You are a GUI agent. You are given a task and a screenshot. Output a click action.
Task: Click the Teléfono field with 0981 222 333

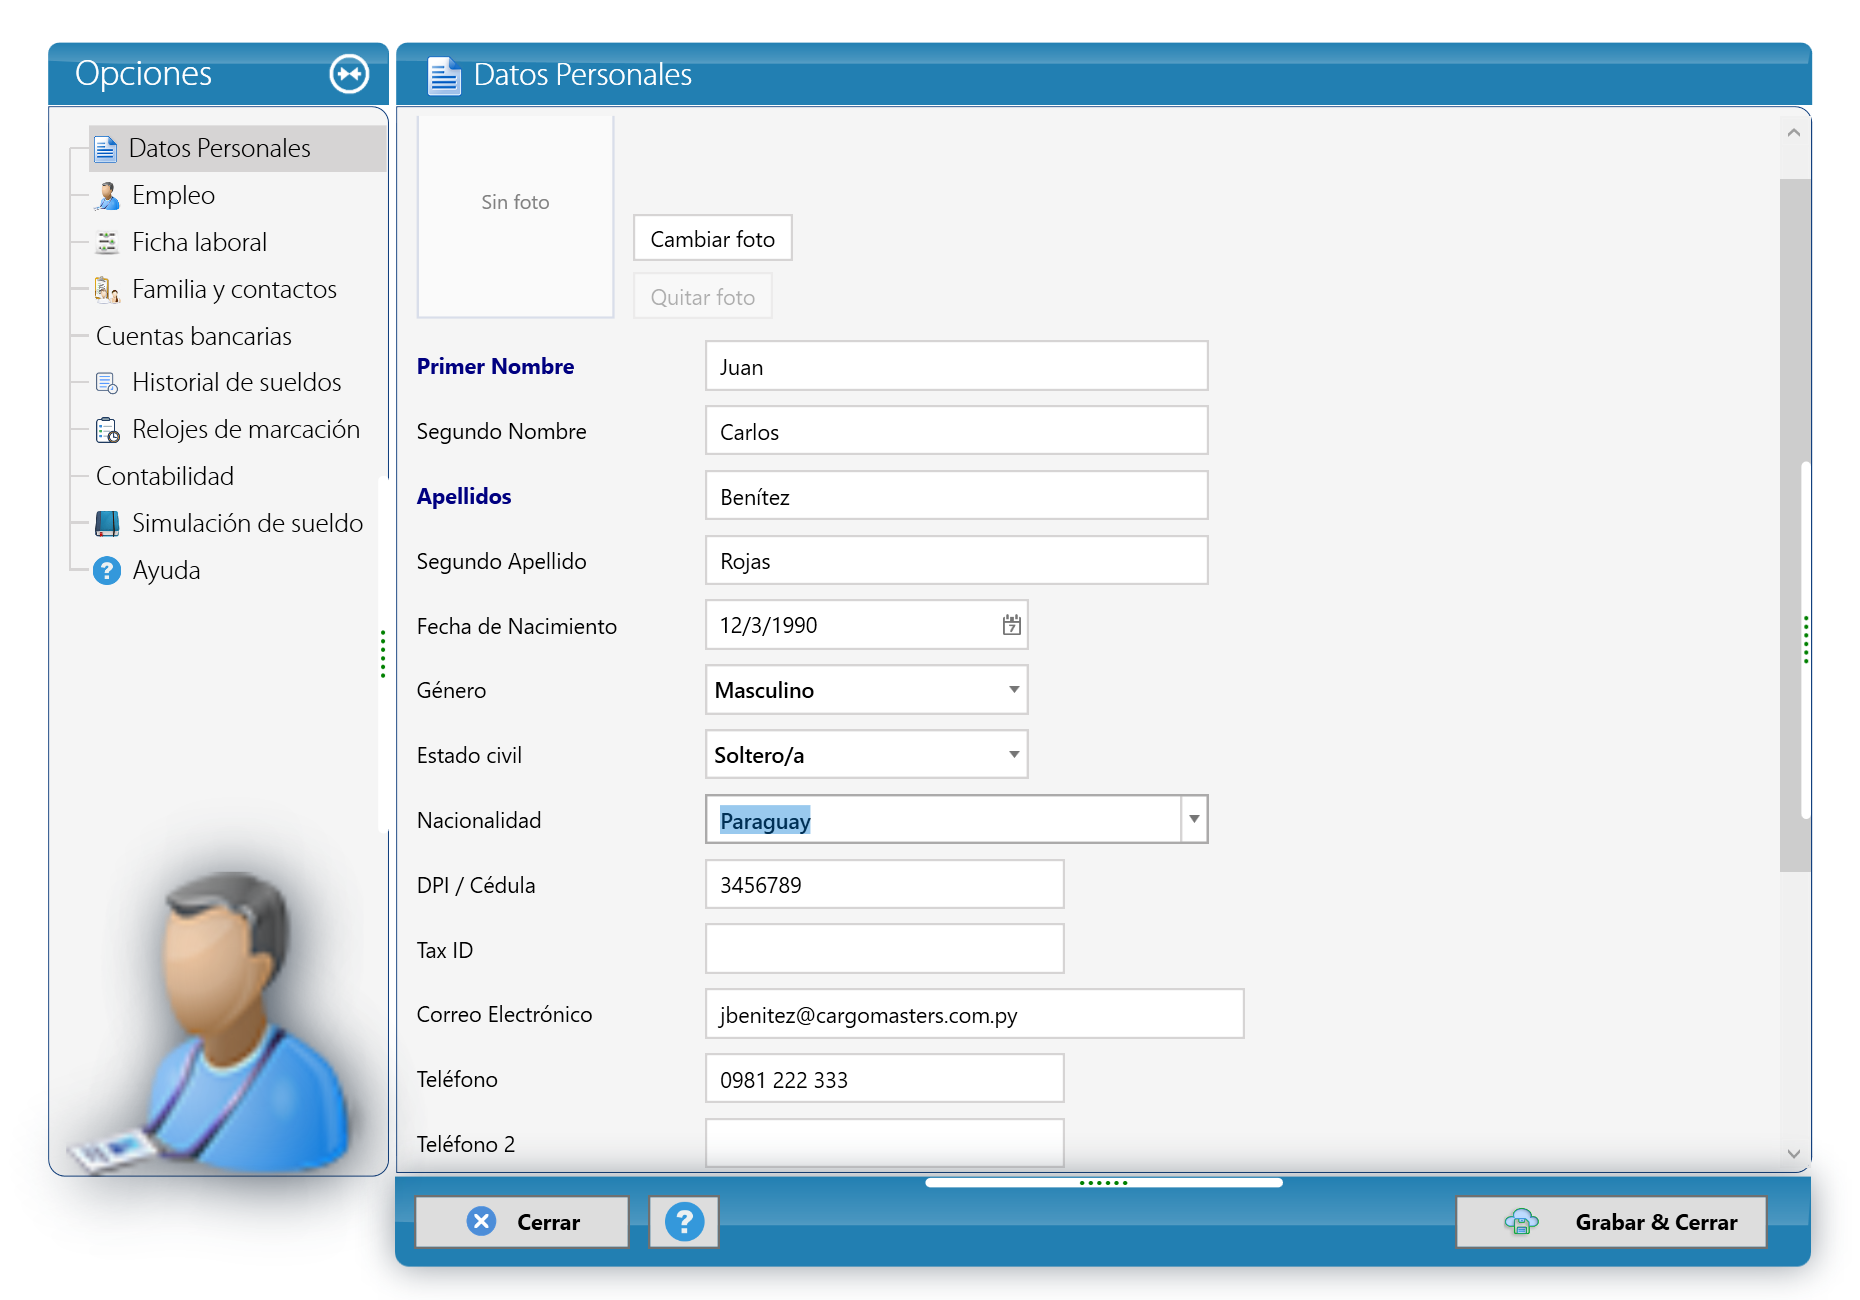click(x=885, y=1079)
